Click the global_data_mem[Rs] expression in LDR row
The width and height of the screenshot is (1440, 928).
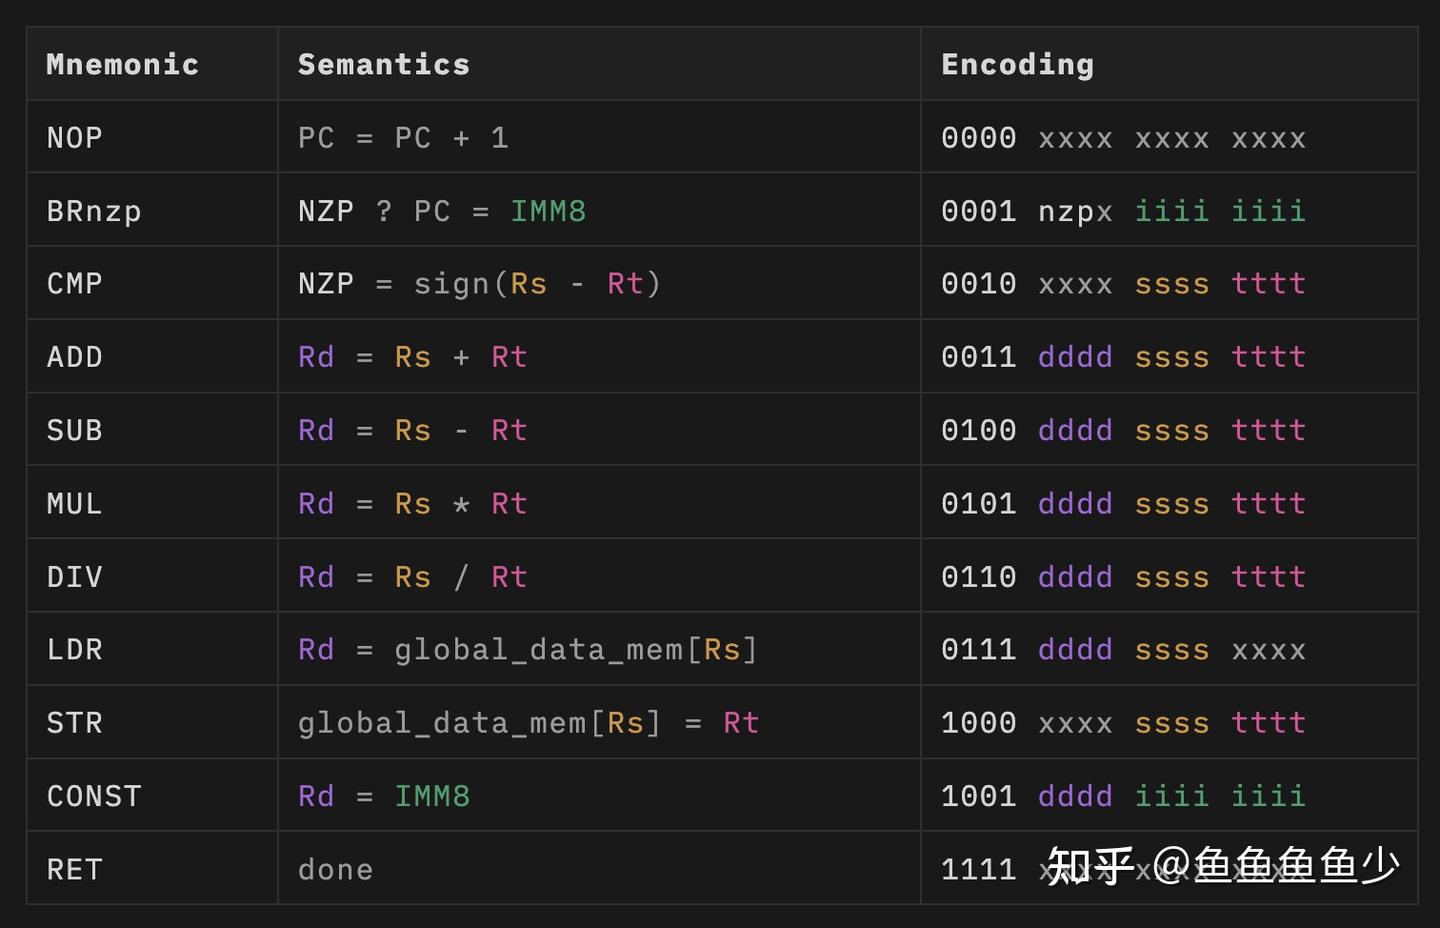click(x=575, y=649)
